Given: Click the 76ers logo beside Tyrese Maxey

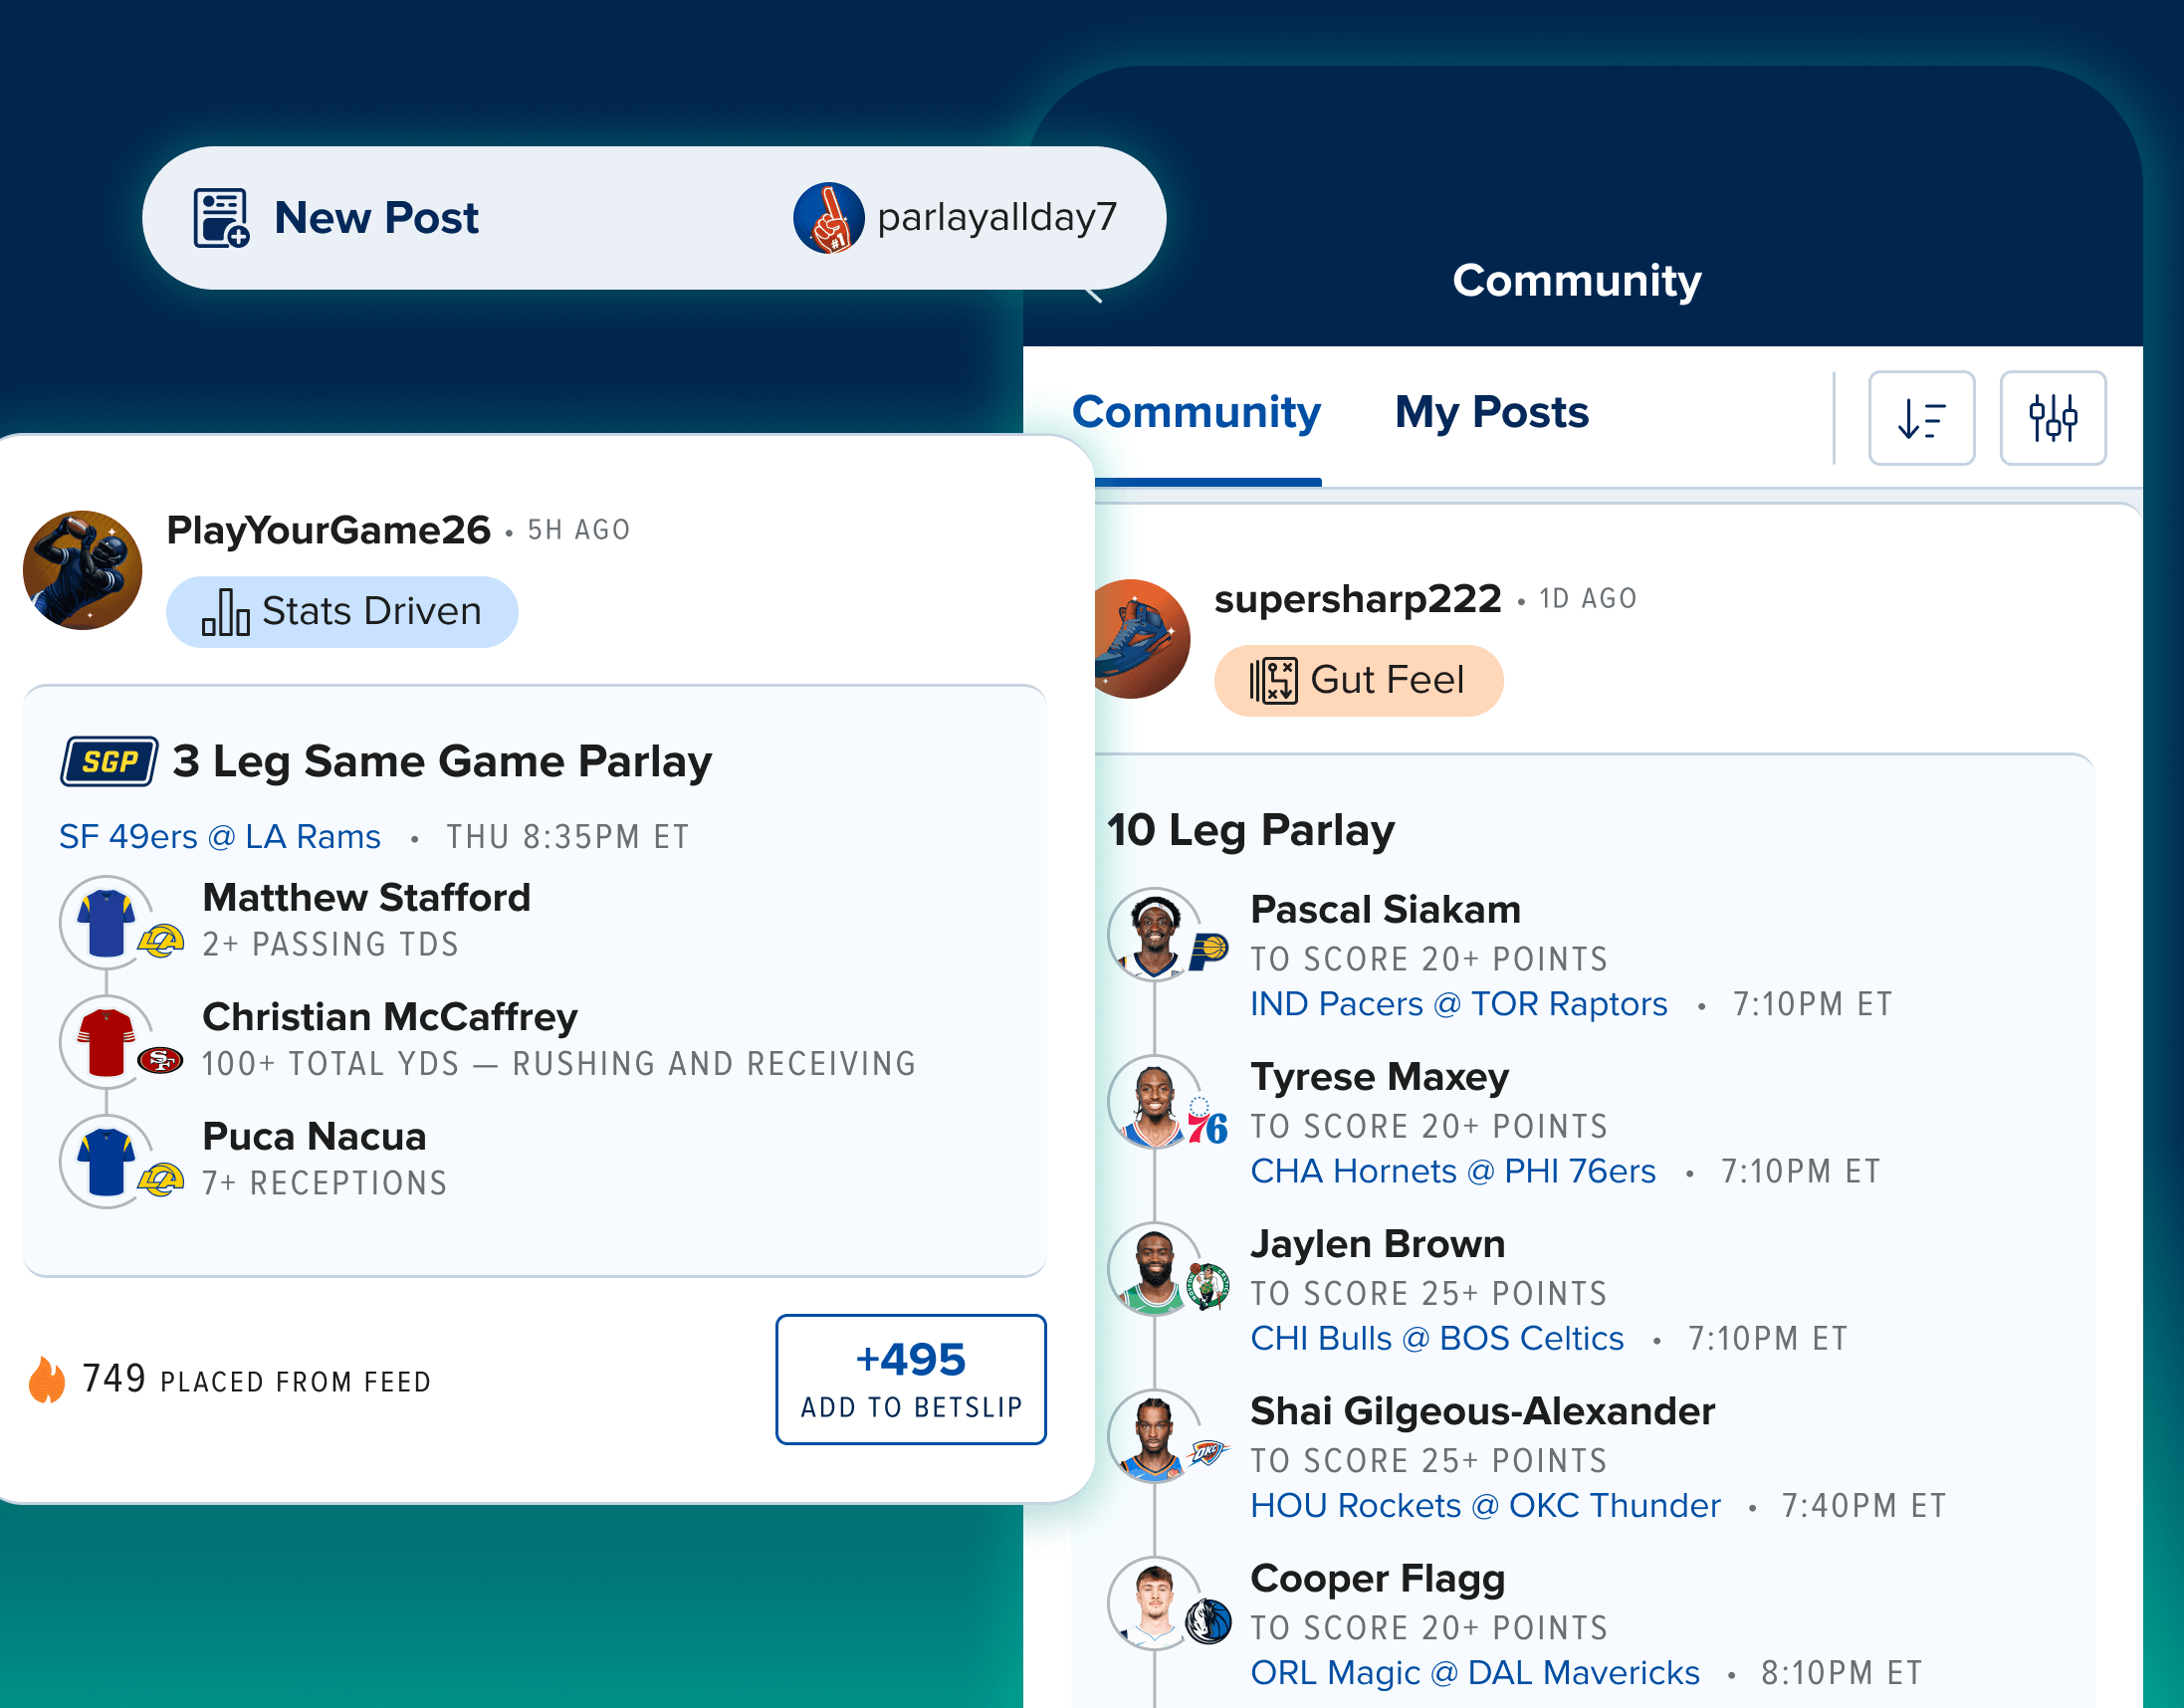Looking at the screenshot, I should pyautogui.click(x=1207, y=1122).
